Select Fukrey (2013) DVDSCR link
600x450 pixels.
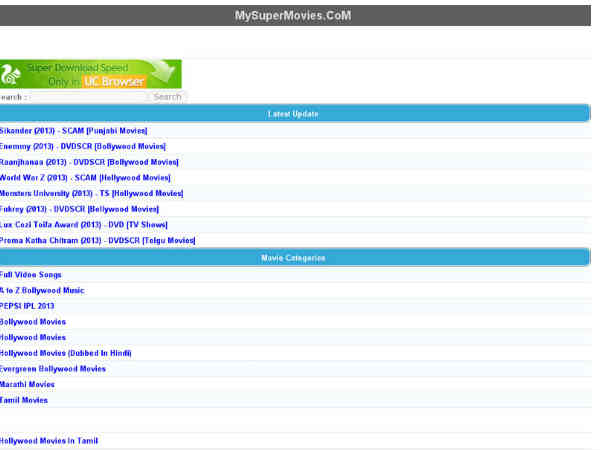80,209
